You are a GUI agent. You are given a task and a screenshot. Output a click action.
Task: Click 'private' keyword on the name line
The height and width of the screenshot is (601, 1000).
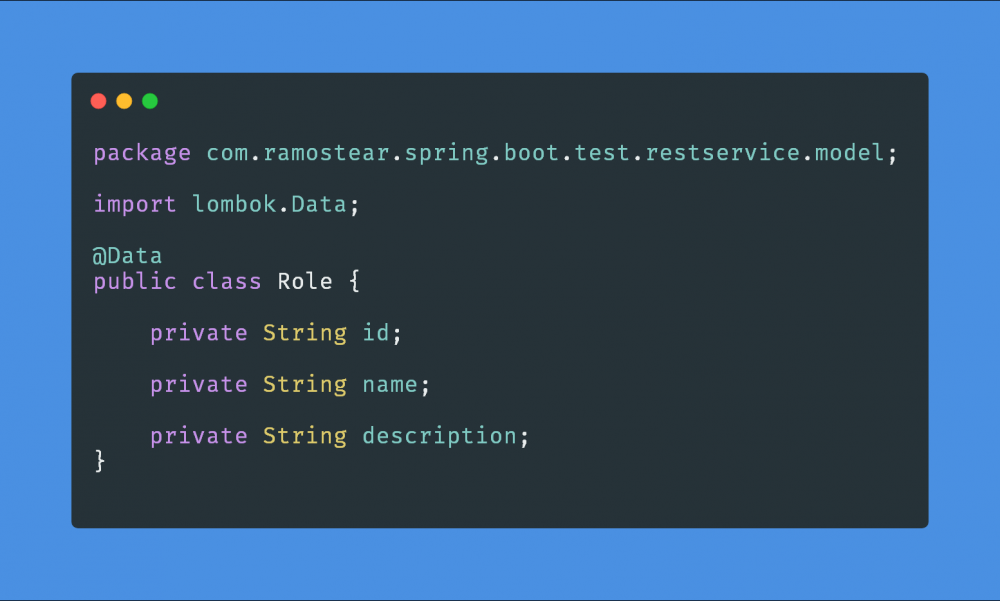199,384
